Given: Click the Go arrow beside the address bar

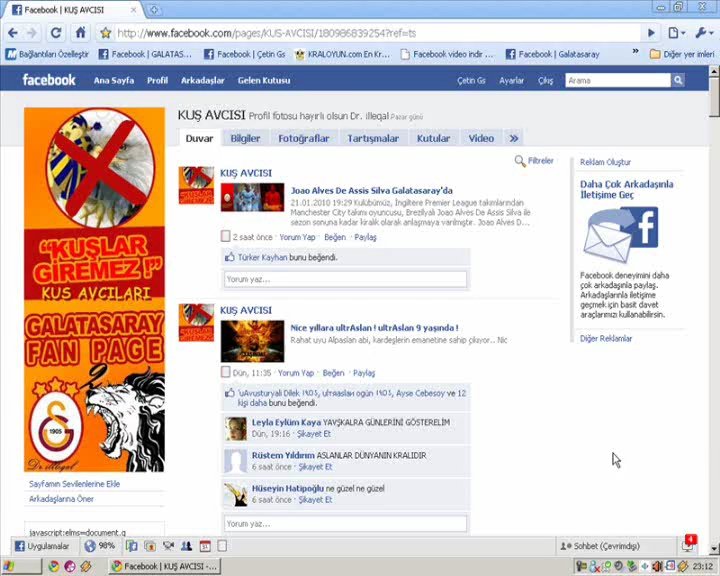Looking at the screenshot, I should click(651, 33).
